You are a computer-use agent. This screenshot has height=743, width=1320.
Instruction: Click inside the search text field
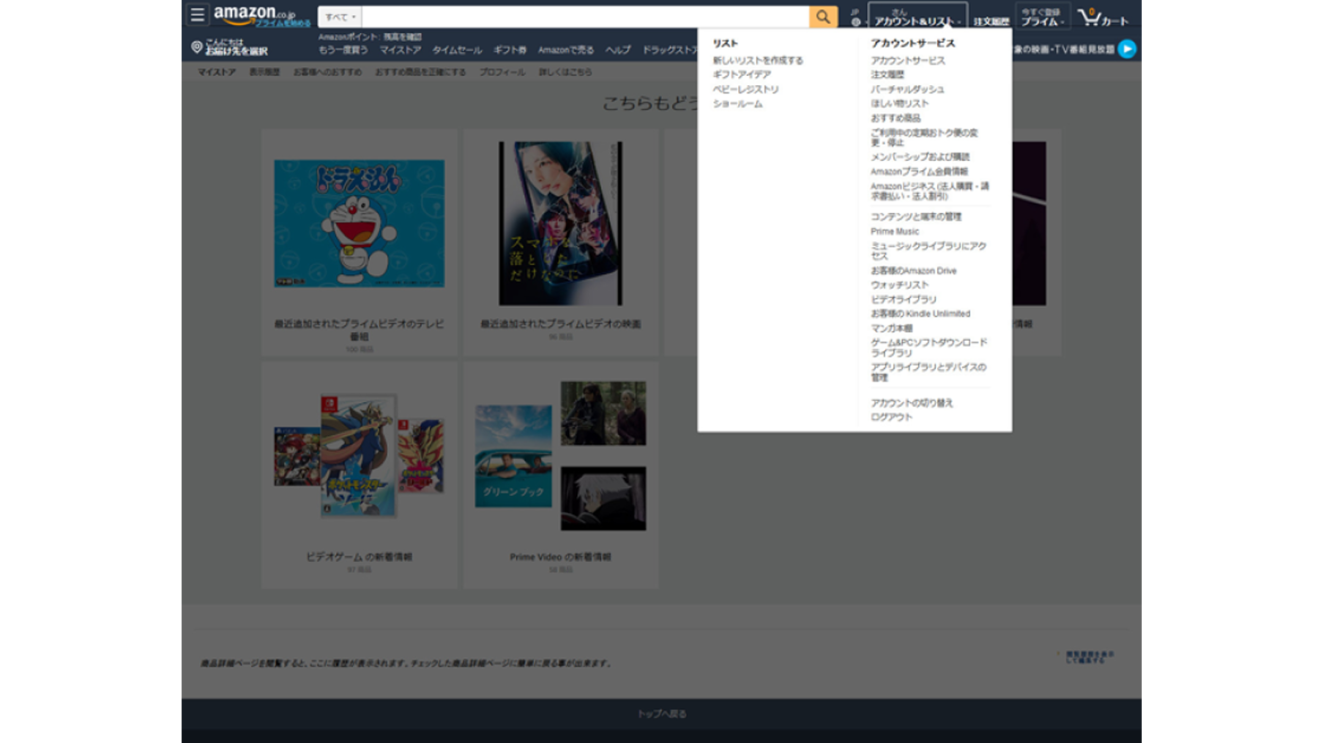[x=585, y=17]
